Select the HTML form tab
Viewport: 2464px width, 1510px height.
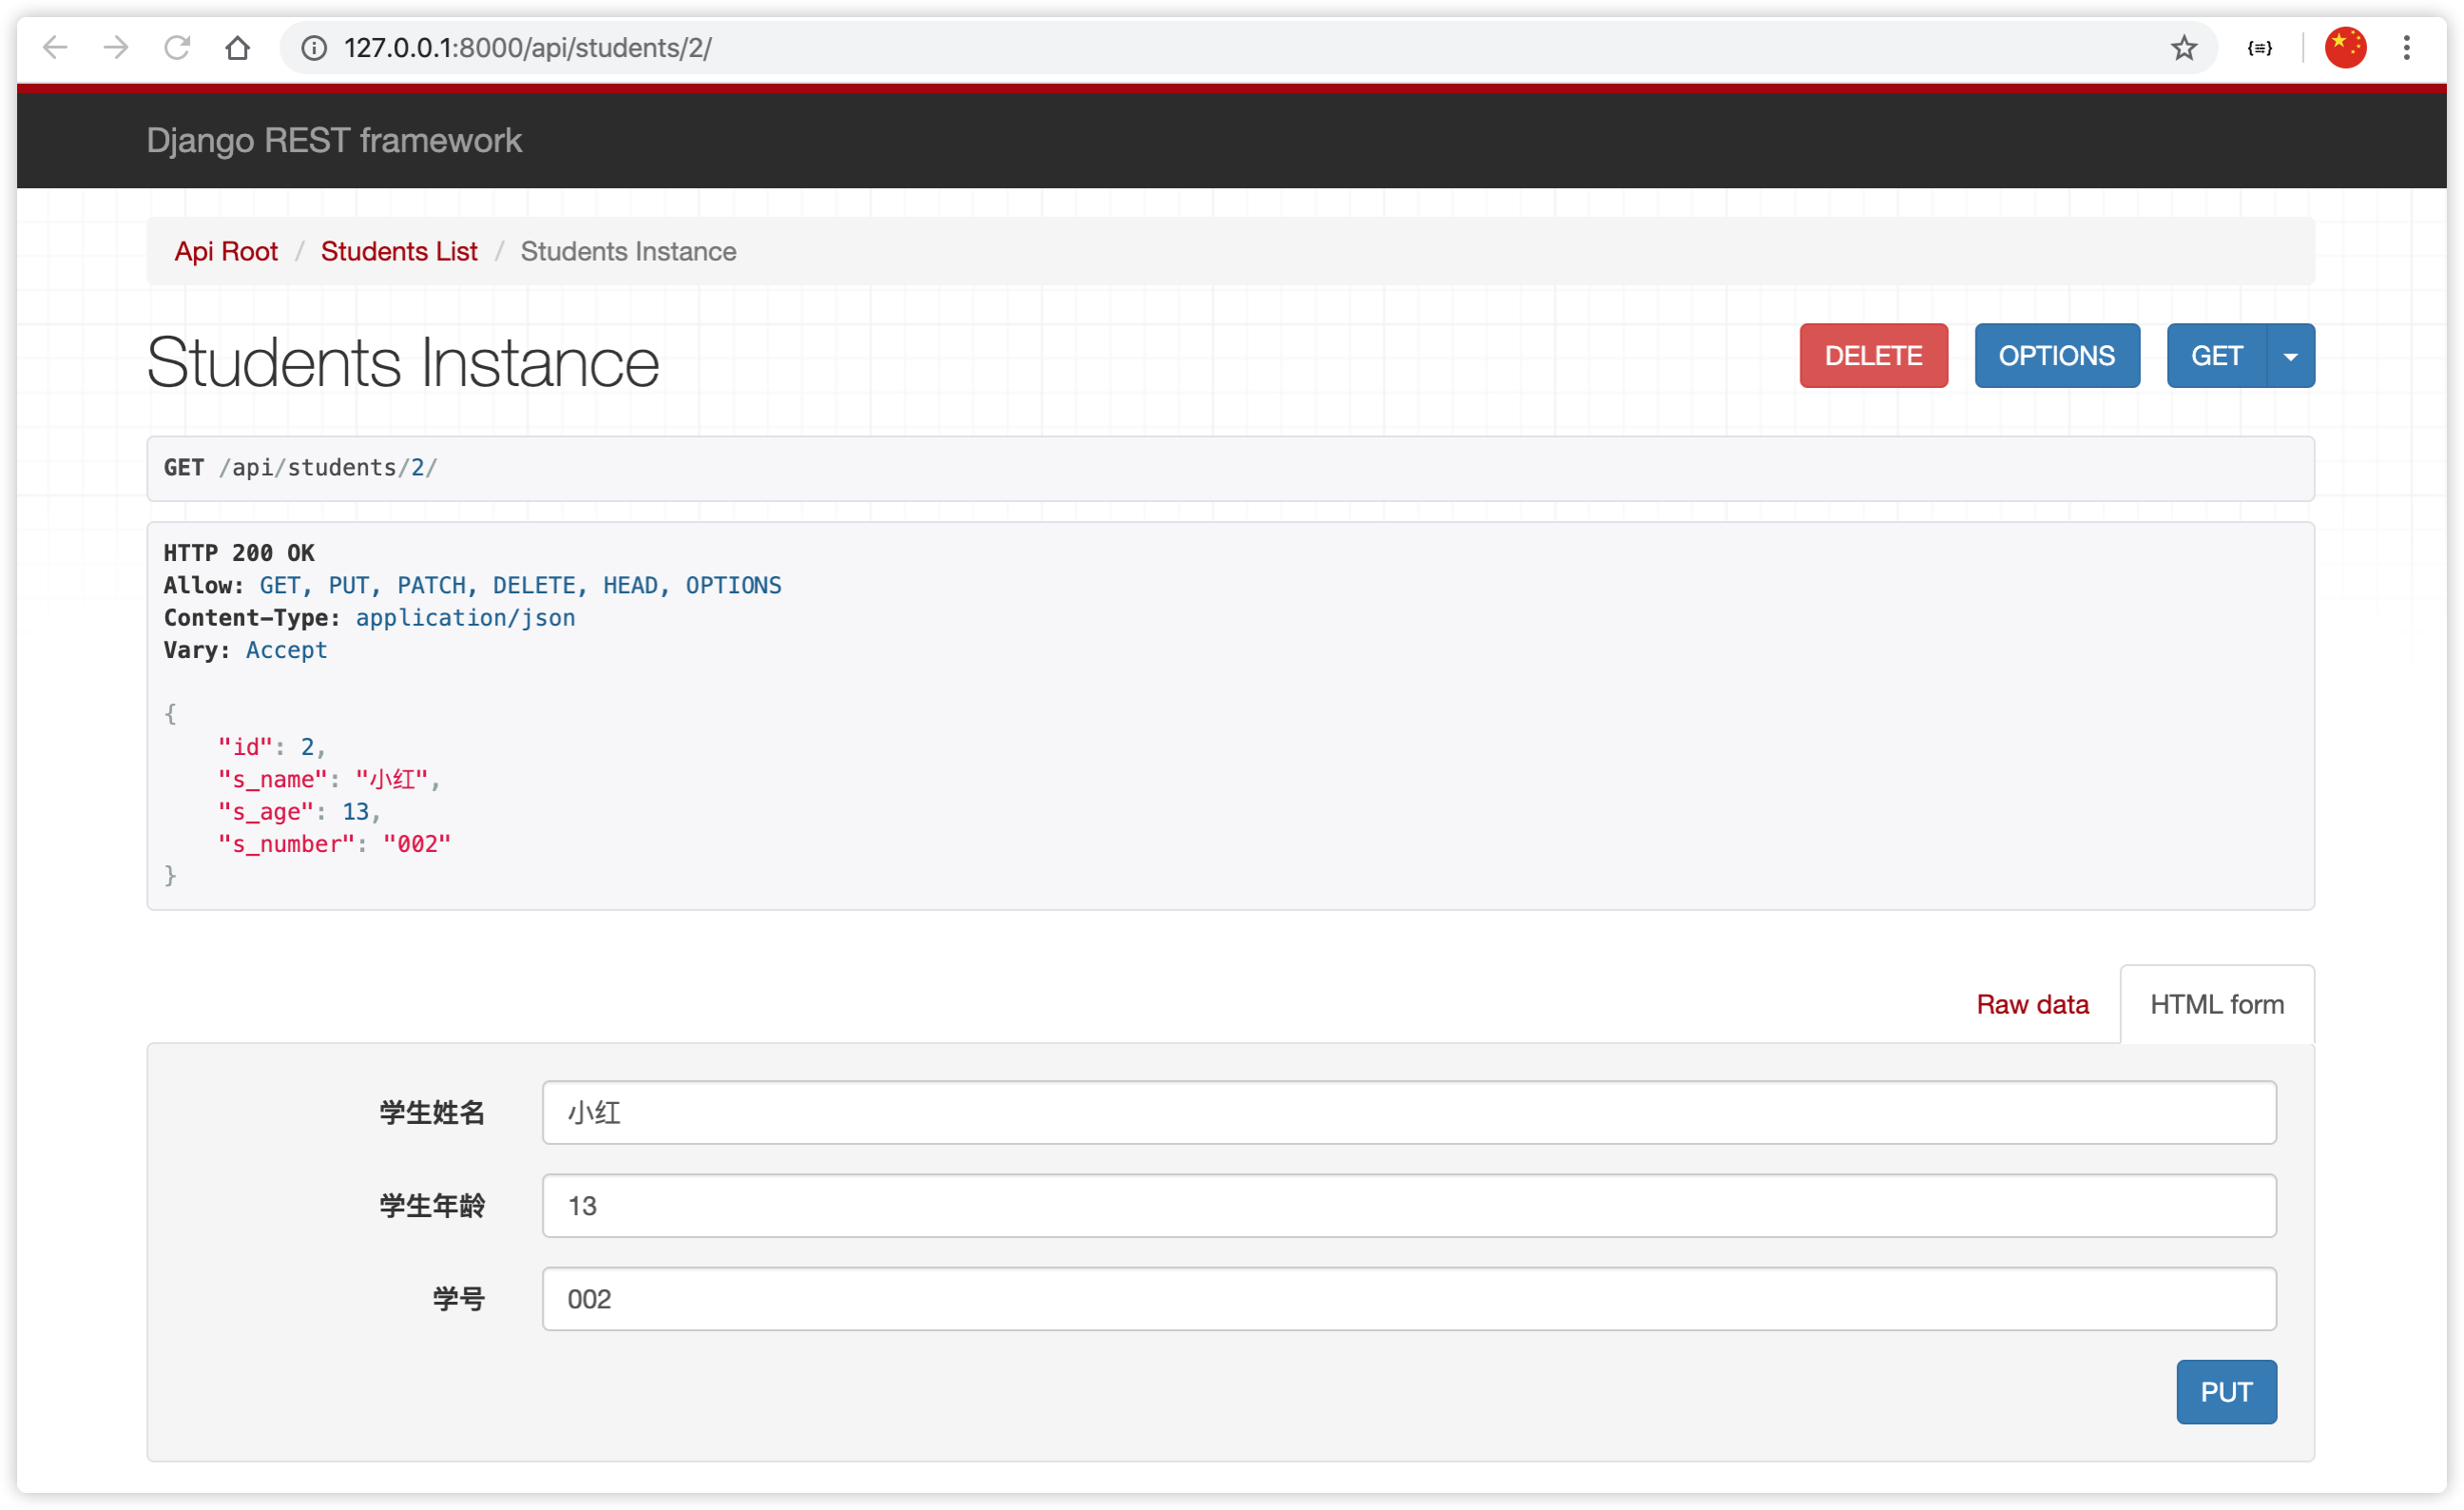(x=2217, y=1005)
